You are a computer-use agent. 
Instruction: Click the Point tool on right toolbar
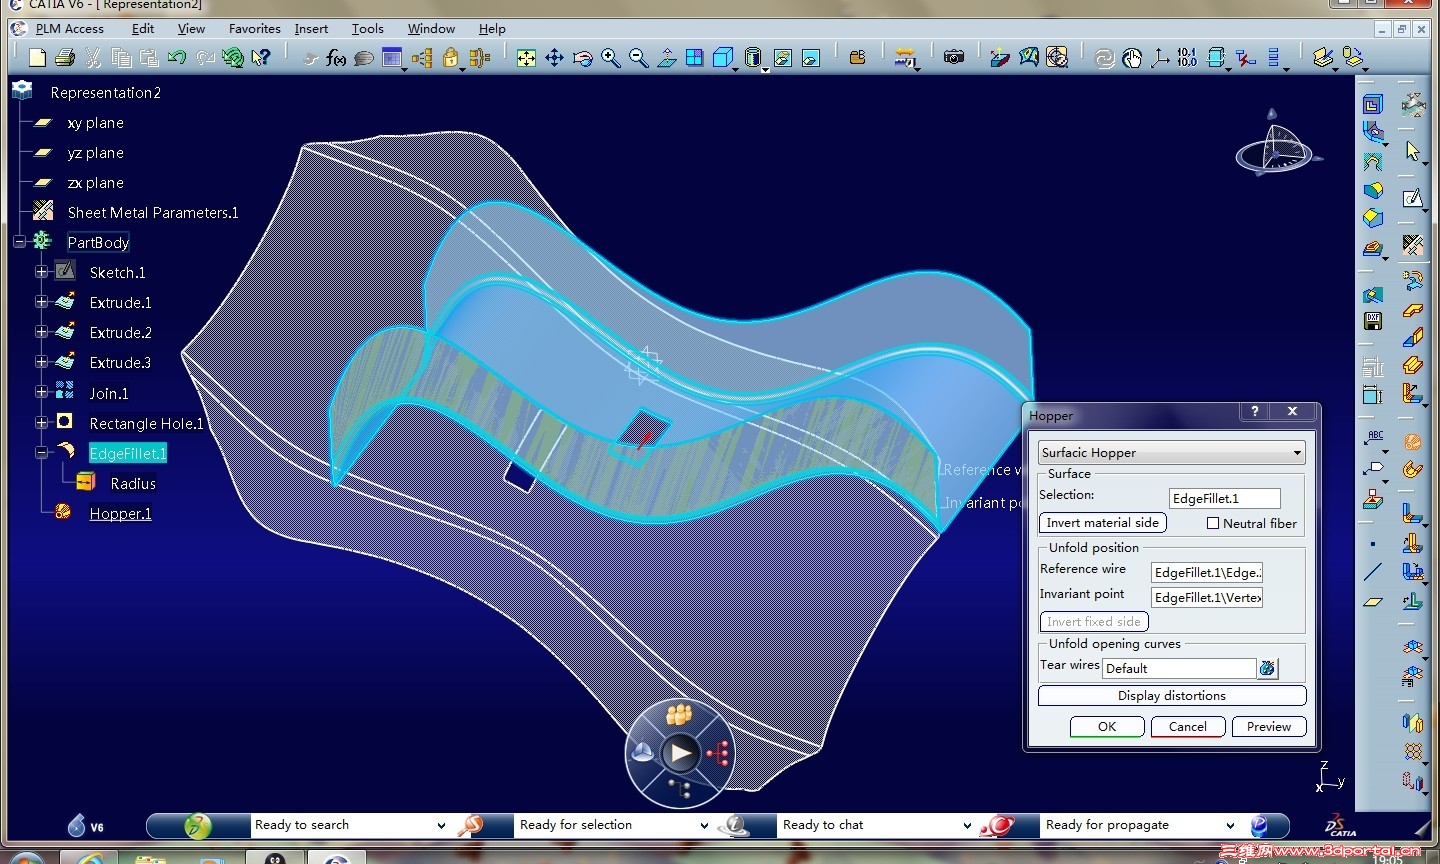tap(1373, 544)
